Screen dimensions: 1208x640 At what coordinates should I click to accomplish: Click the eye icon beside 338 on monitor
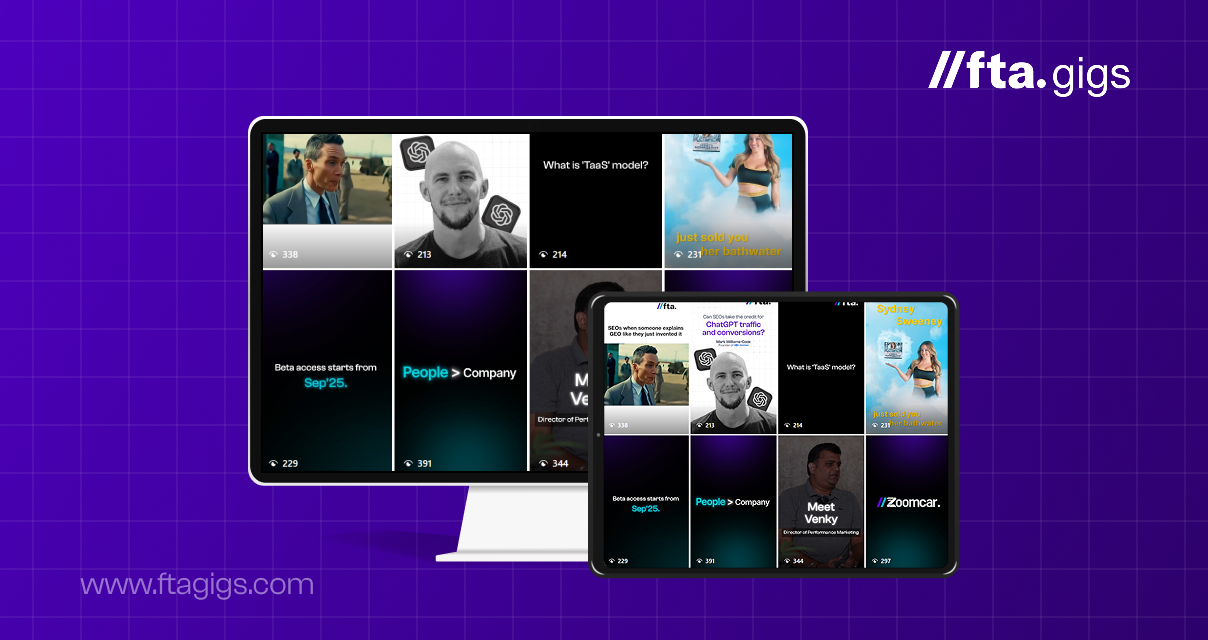click(273, 255)
